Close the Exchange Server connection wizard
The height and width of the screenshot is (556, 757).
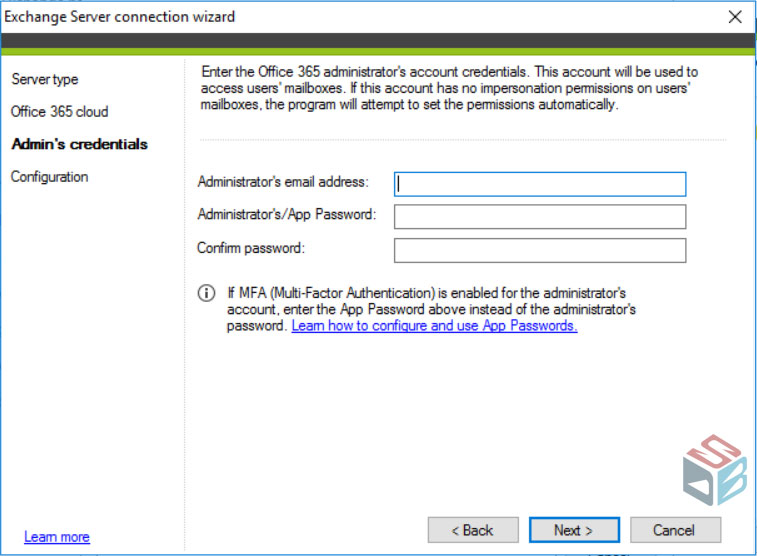pos(735,17)
